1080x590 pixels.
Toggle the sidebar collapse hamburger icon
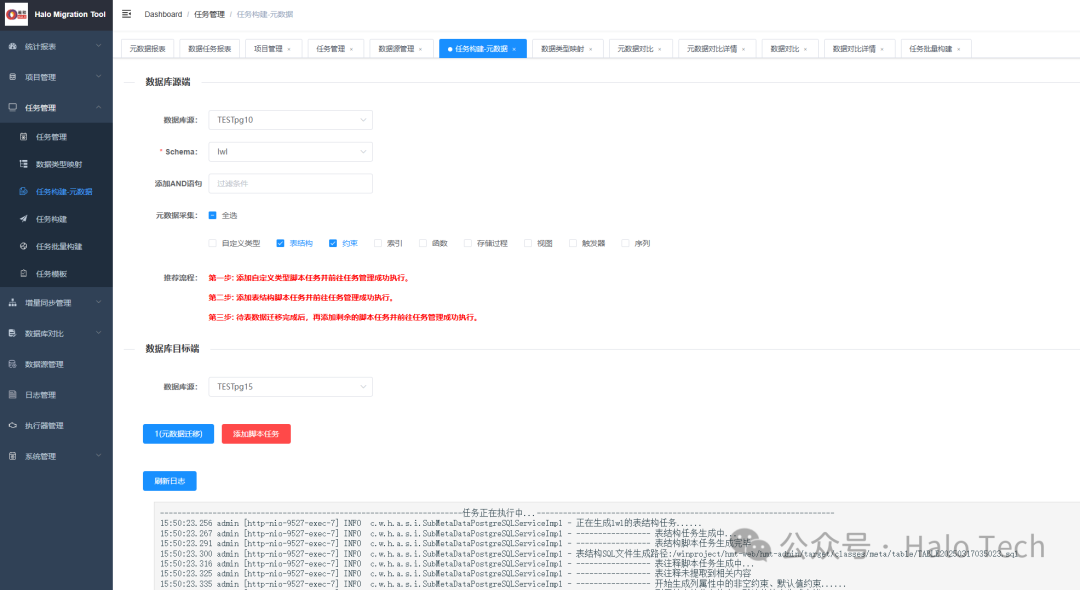point(127,14)
